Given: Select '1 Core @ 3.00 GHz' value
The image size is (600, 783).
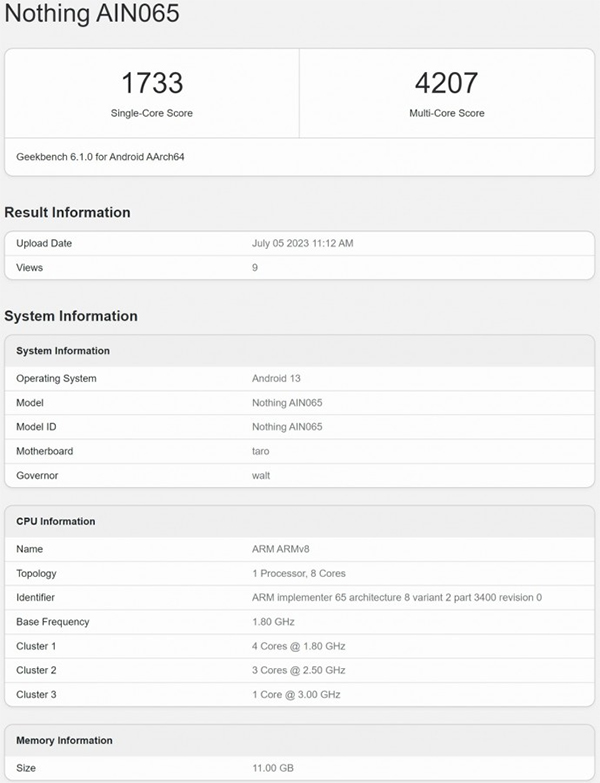Looking at the screenshot, I should tap(296, 695).
